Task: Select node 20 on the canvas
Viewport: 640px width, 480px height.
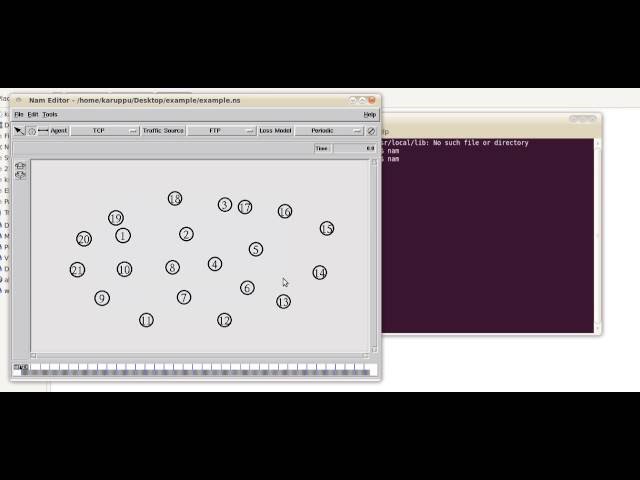Action: pyautogui.click(x=84, y=239)
